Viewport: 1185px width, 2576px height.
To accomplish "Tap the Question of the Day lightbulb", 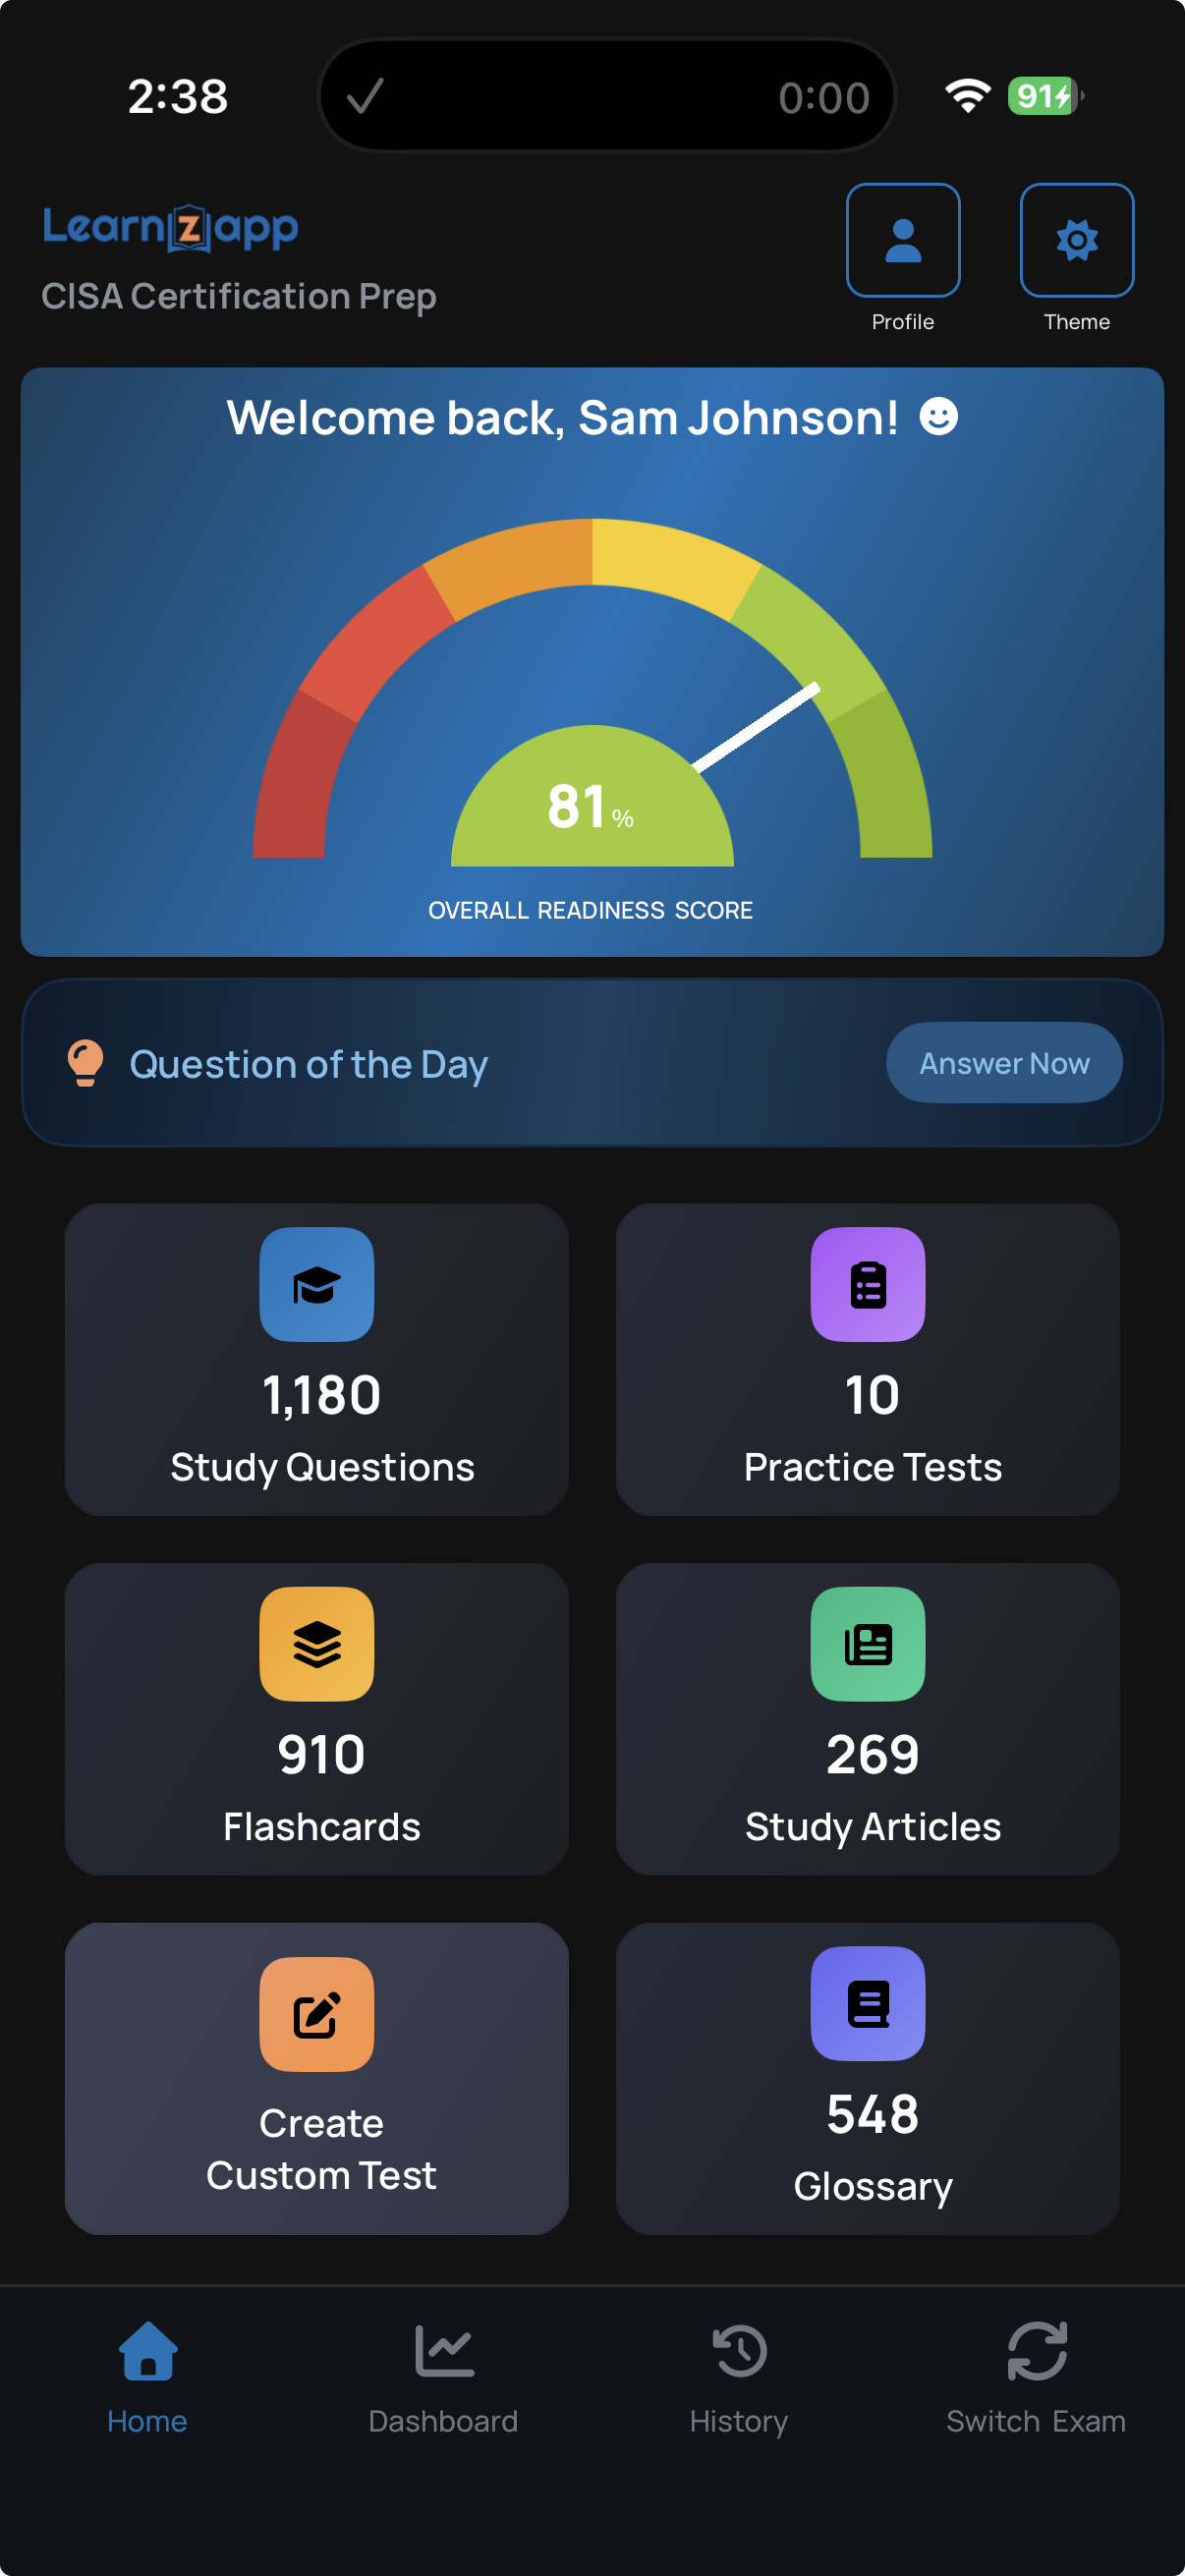I will pos(86,1062).
